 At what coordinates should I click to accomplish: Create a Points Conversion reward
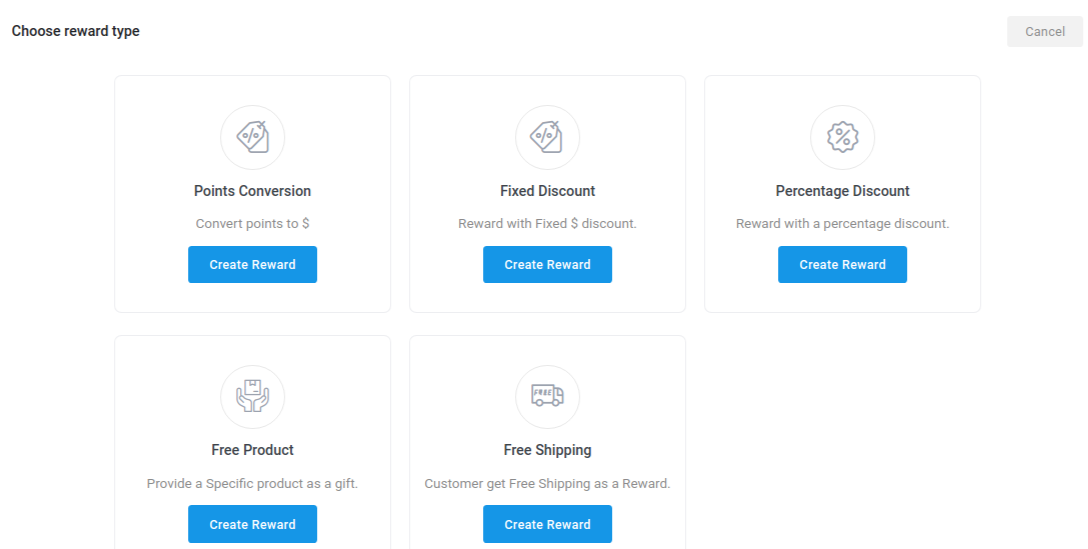[x=253, y=264]
